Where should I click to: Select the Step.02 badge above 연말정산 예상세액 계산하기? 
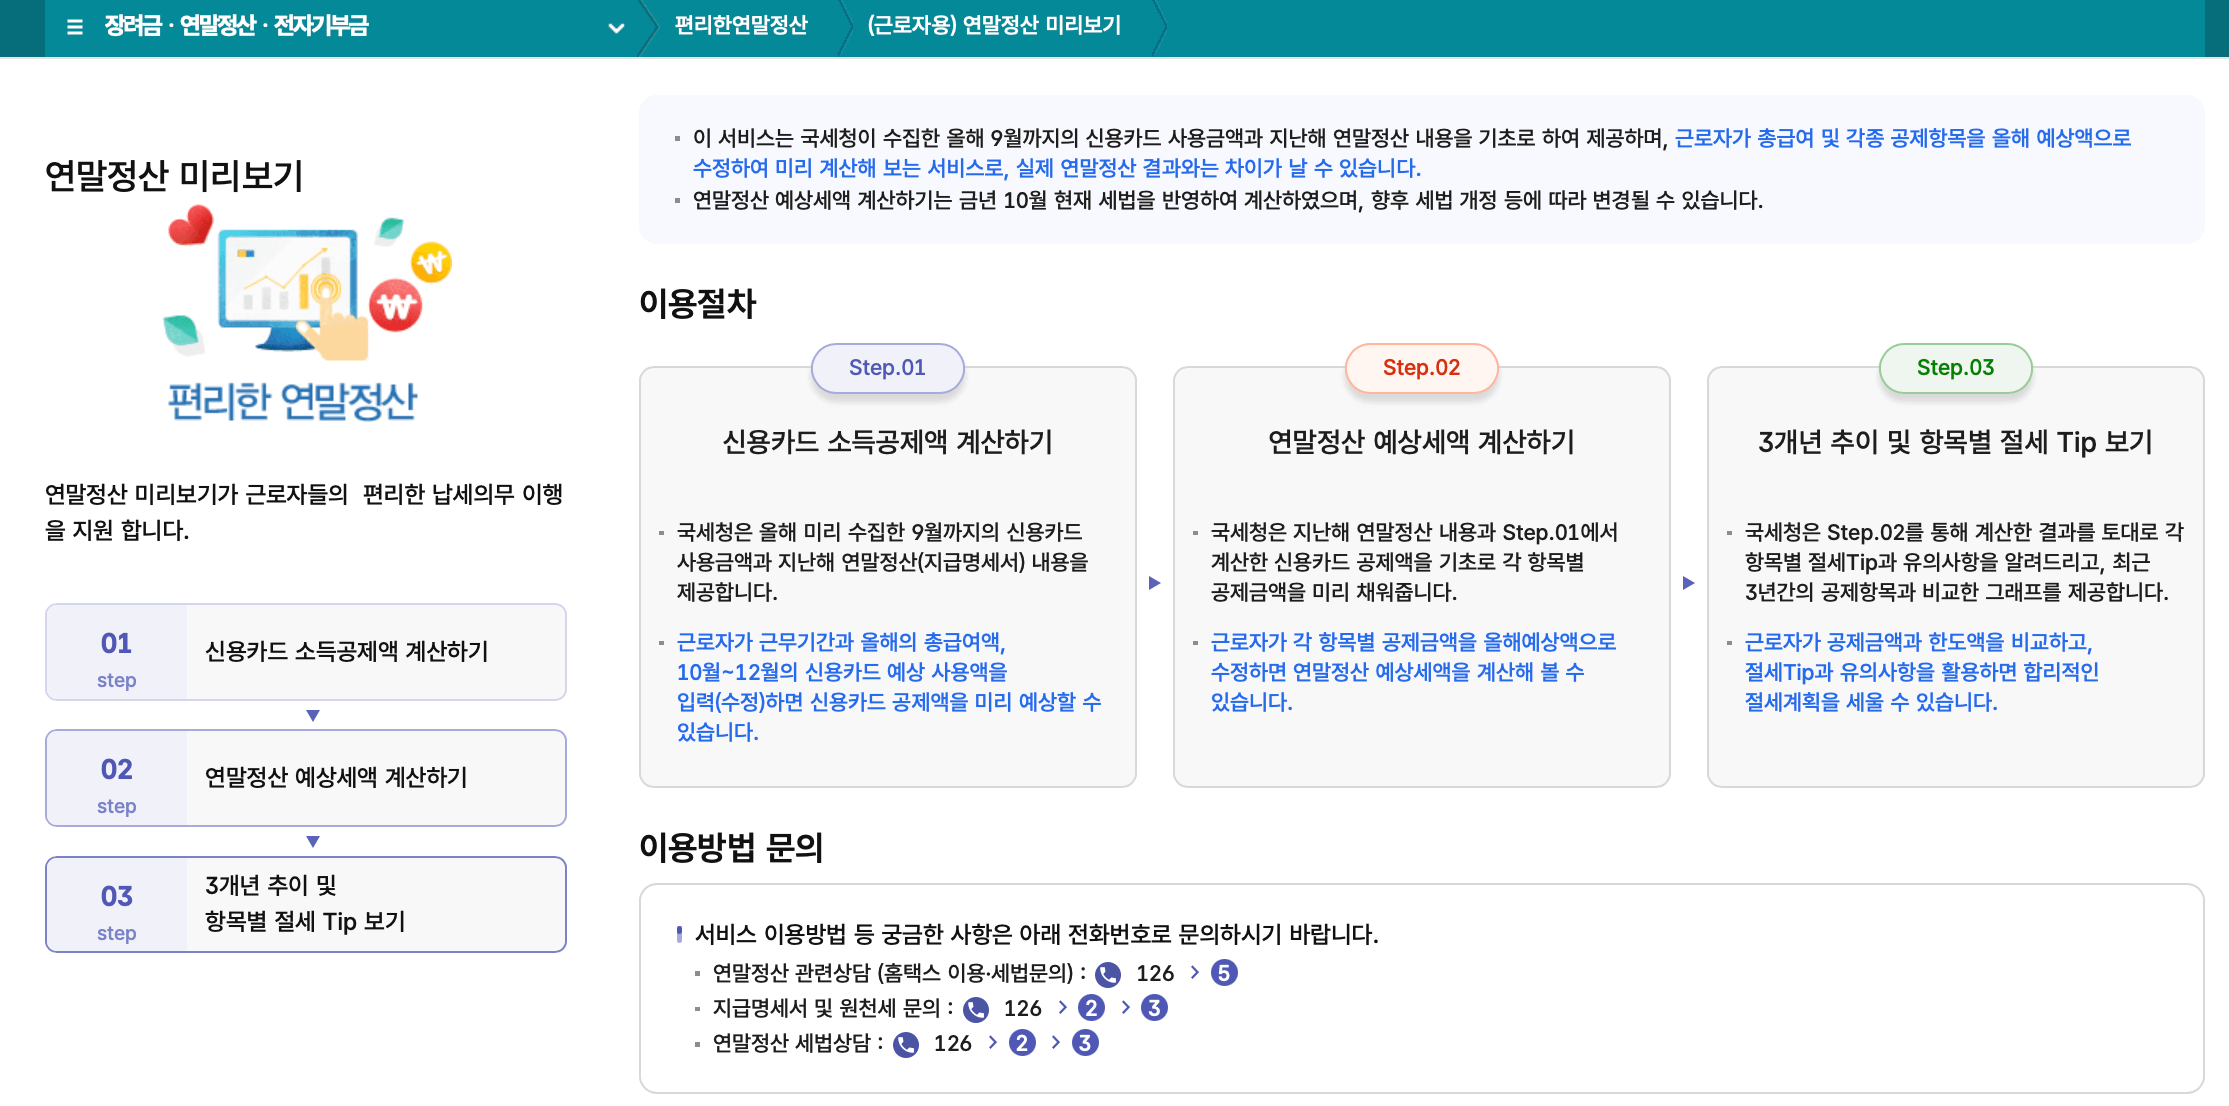pos(1422,368)
